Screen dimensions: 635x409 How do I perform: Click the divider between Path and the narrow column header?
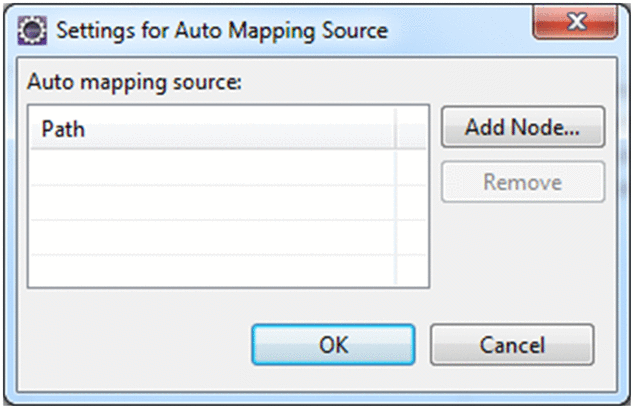(397, 130)
